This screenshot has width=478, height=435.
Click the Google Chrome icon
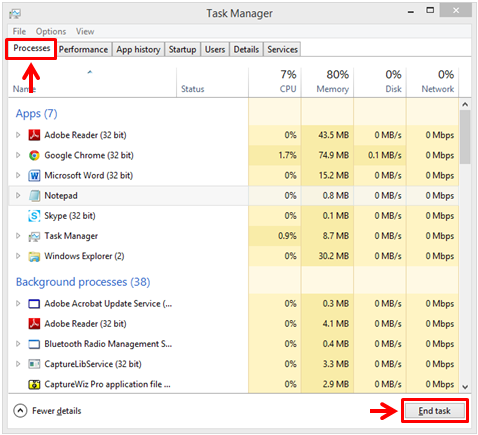(34, 155)
